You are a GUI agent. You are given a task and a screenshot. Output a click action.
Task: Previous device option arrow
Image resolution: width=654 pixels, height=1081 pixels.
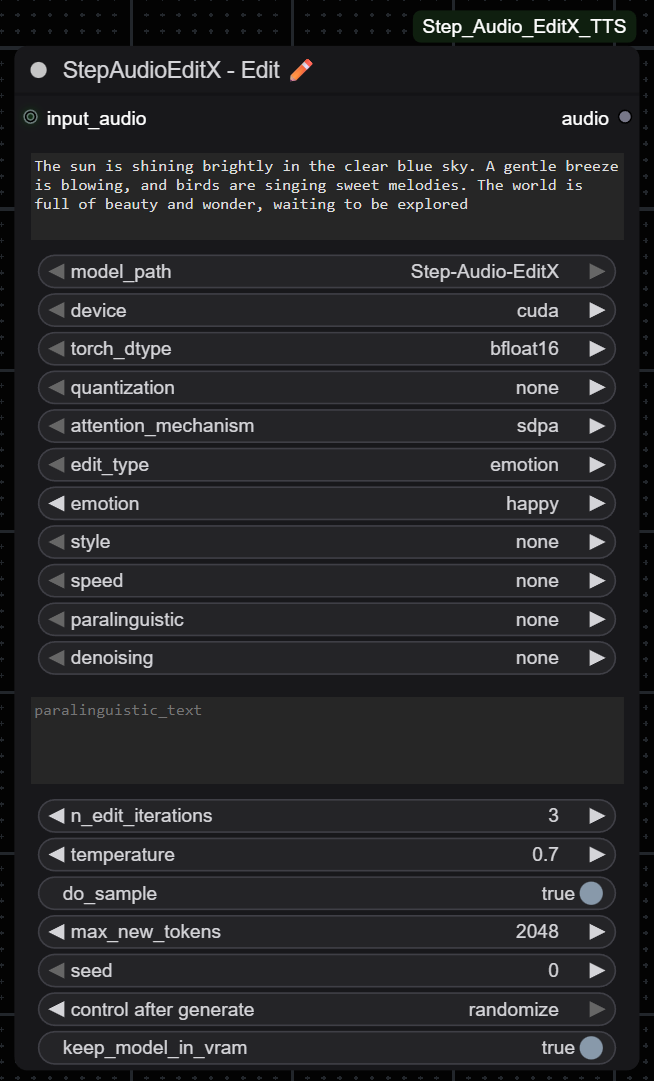click(x=56, y=310)
